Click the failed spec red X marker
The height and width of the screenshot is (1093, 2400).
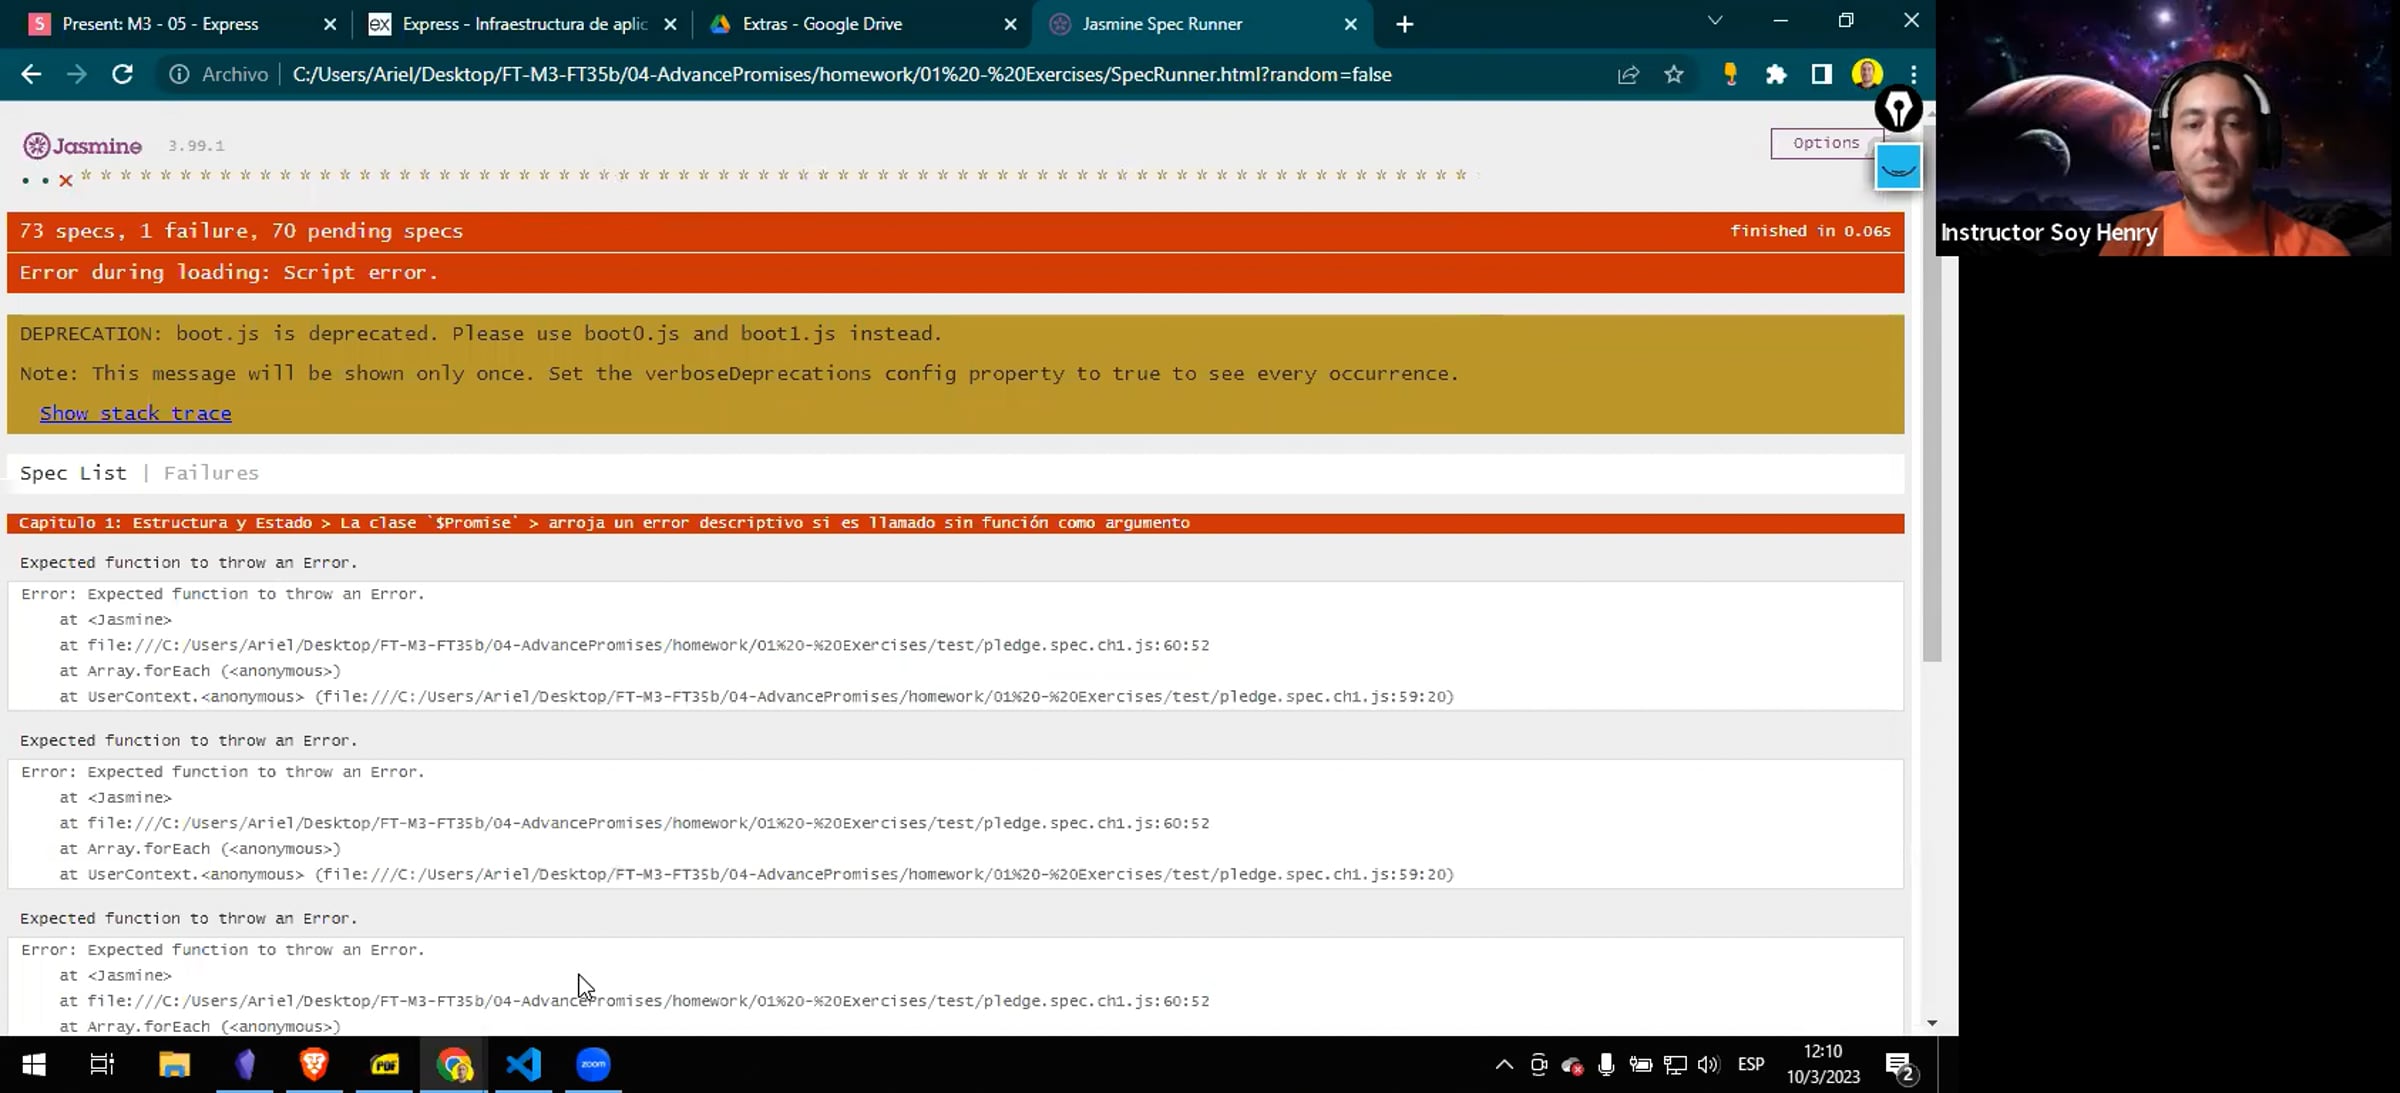(x=66, y=181)
